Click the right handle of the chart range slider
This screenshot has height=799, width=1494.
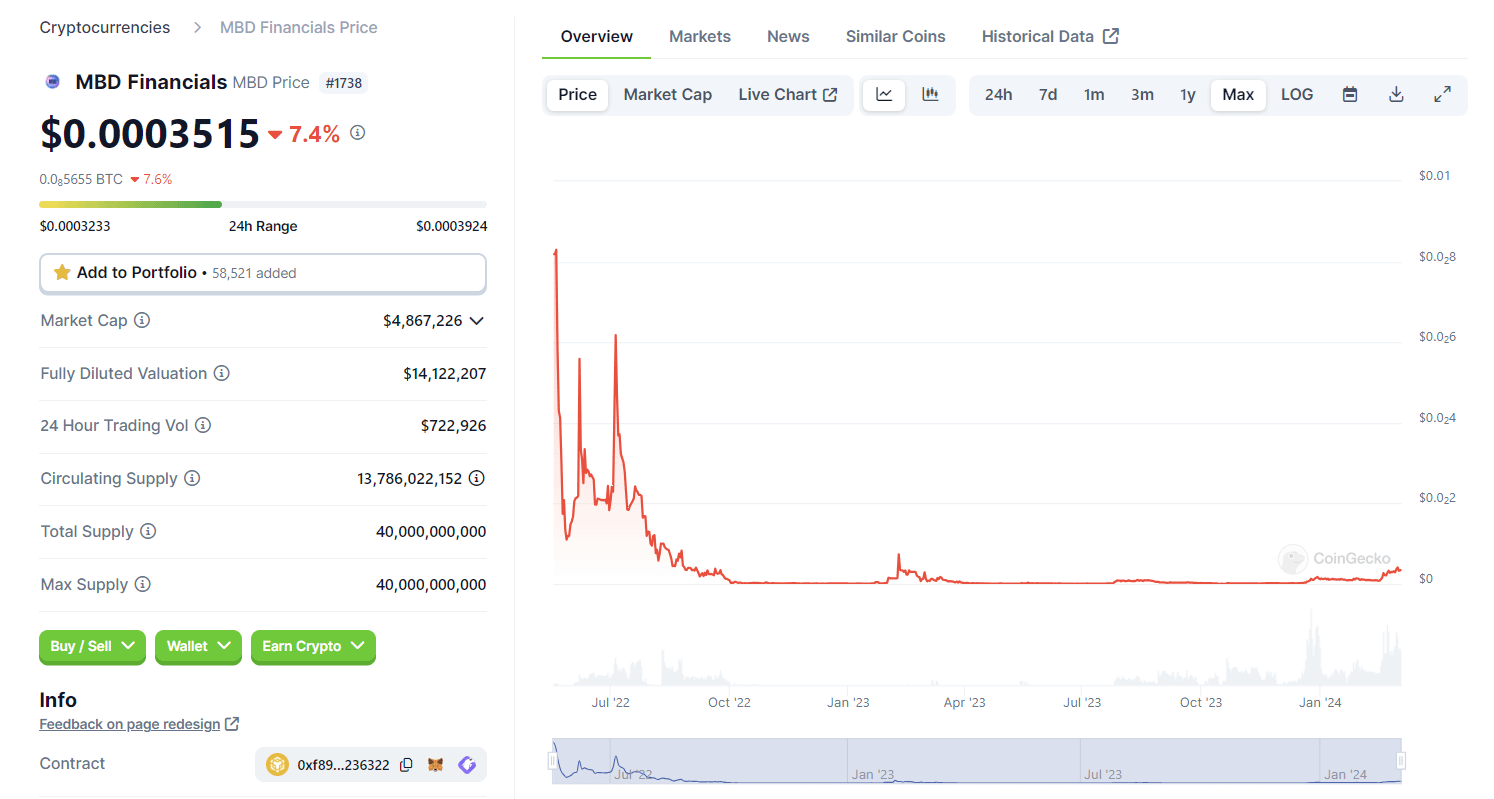click(x=1401, y=762)
